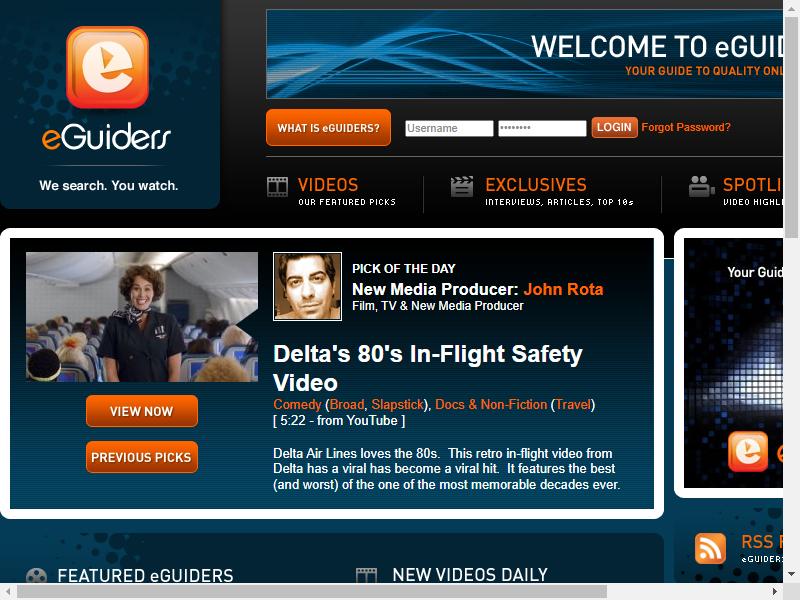Image resolution: width=800 pixels, height=600 pixels.
Task: Click the orange RSS feed icon
Action: 710,548
